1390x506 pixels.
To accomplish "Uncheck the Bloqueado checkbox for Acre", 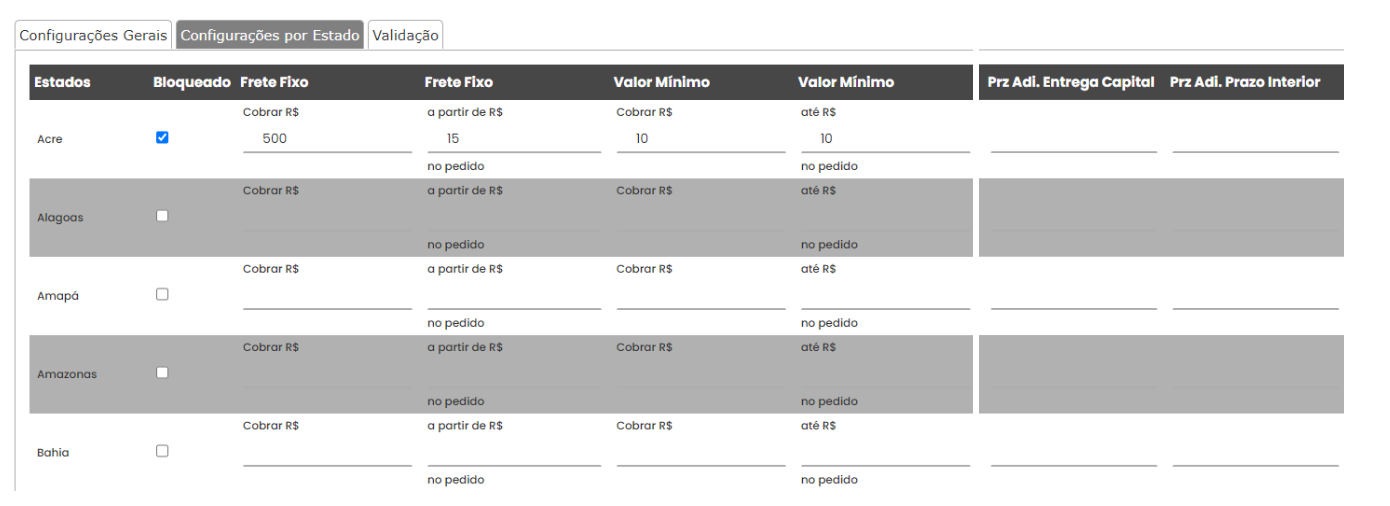I will point(162,138).
